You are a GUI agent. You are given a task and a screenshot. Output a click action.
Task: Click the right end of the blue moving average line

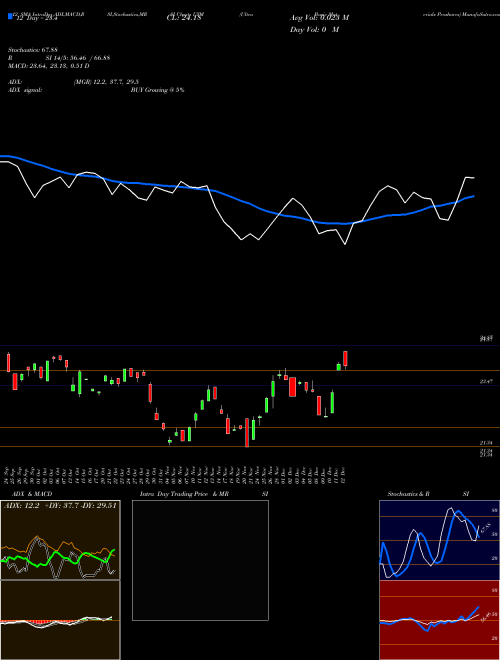[x=473, y=197]
